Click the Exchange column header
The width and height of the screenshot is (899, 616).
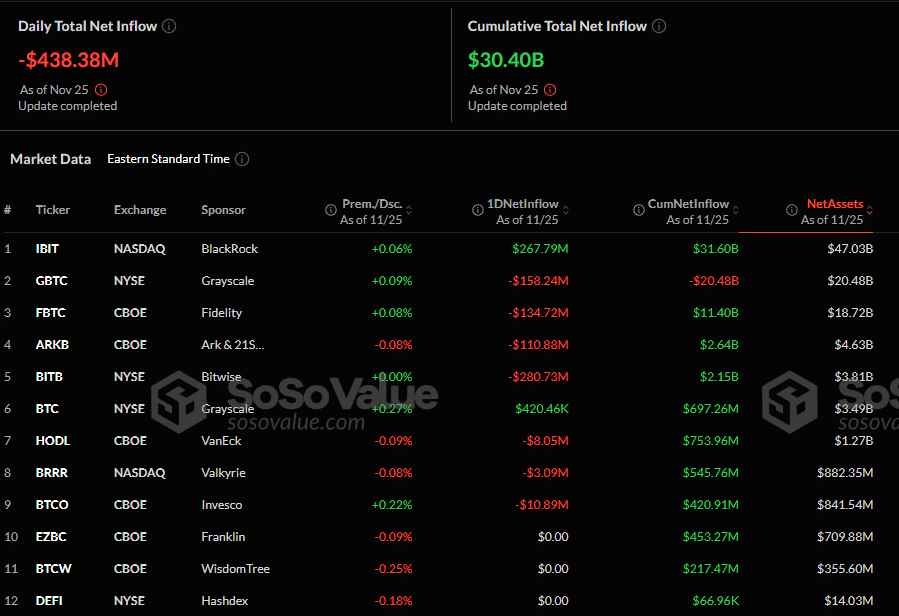coord(140,210)
